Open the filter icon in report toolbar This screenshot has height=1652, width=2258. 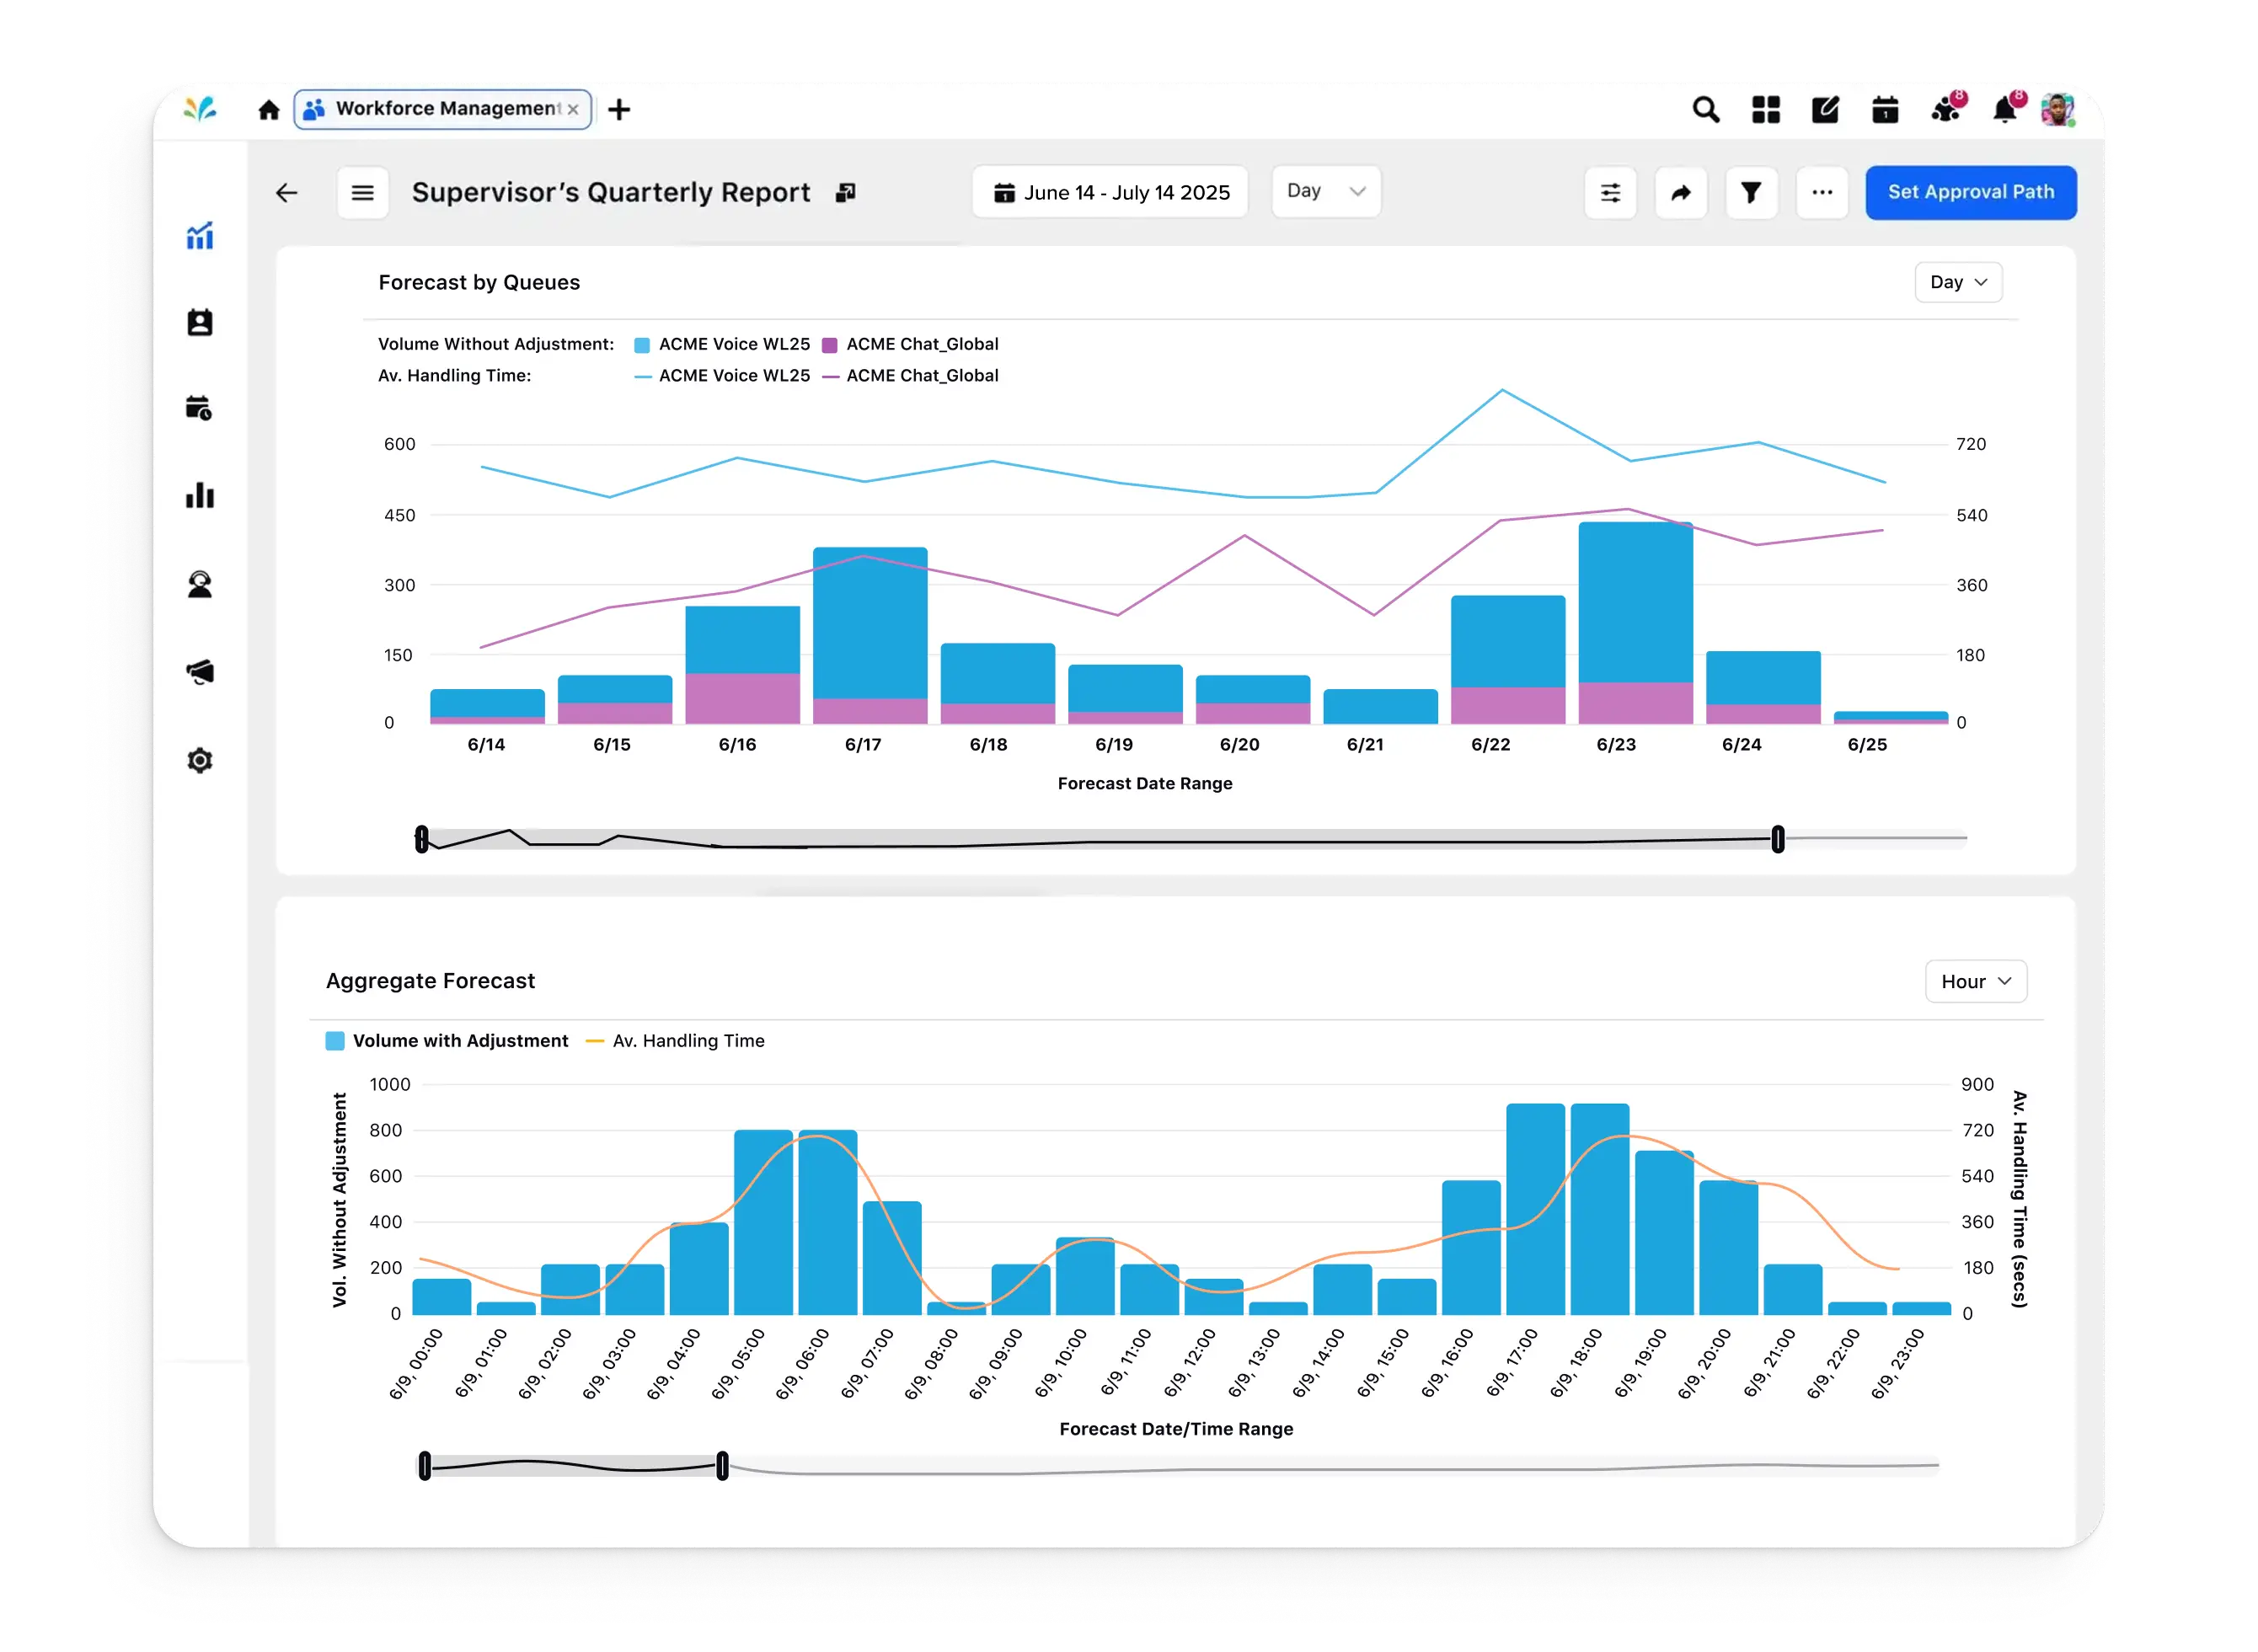coord(1752,192)
